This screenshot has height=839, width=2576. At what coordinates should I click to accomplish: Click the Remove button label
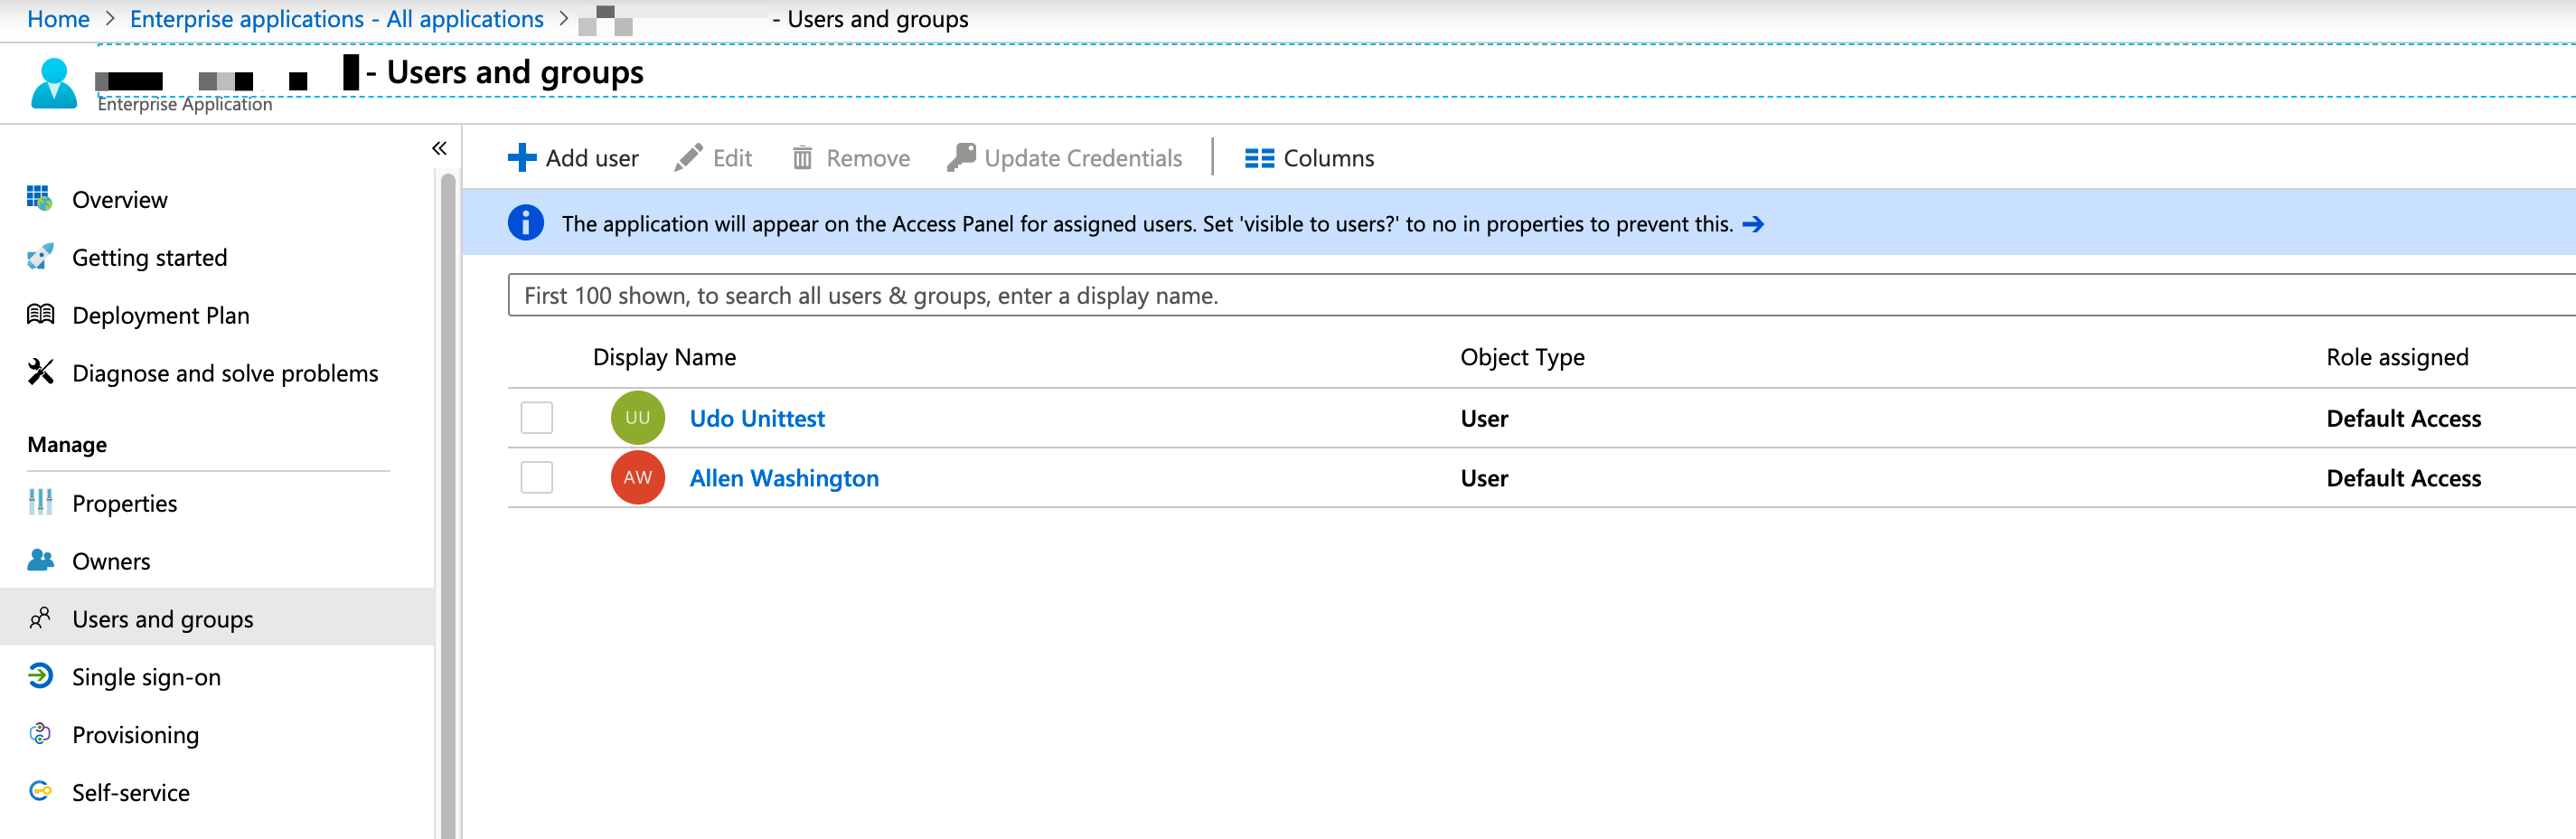tap(868, 158)
